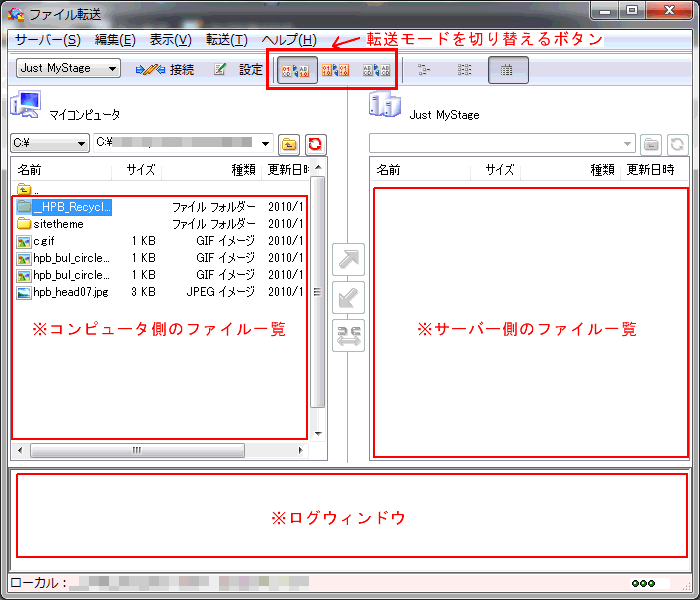Viewport: 700px width, 600px height.
Task: Click the マイコンピュータ computer icon
Action: [x=25, y=104]
